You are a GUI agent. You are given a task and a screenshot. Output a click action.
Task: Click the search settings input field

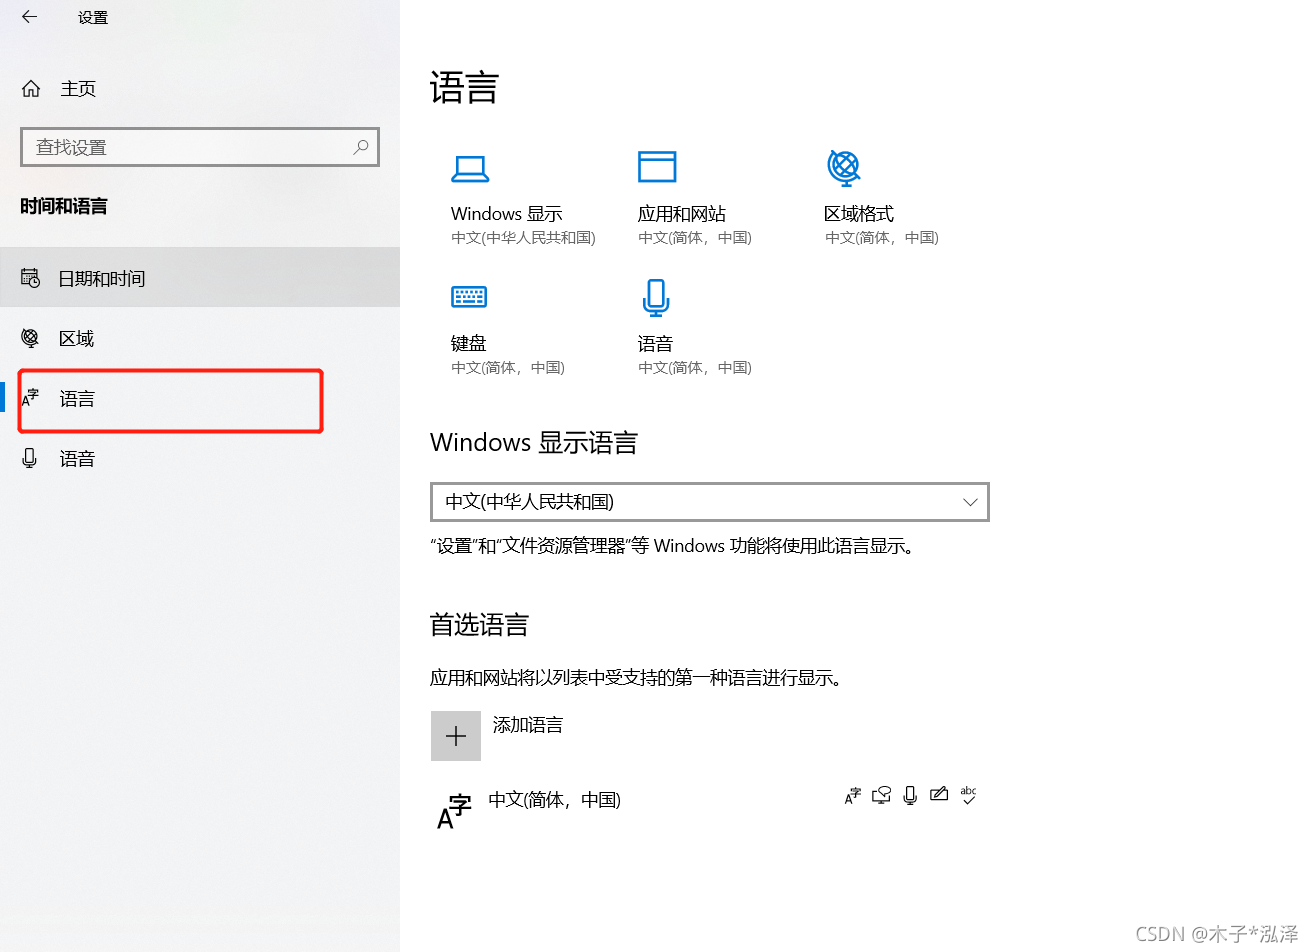(x=190, y=147)
